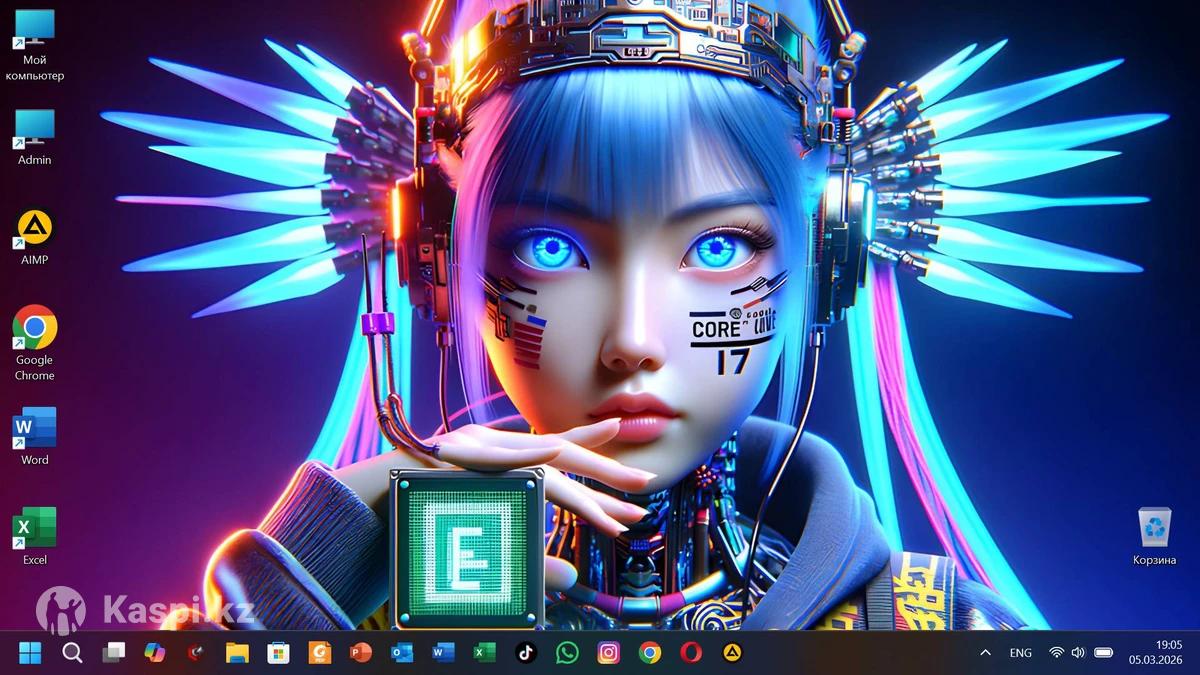Open TikTok from the taskbar
Image resolution: width=1200 pixels, height=675 pixels.
pyautogui.click(x=526, y=653)
